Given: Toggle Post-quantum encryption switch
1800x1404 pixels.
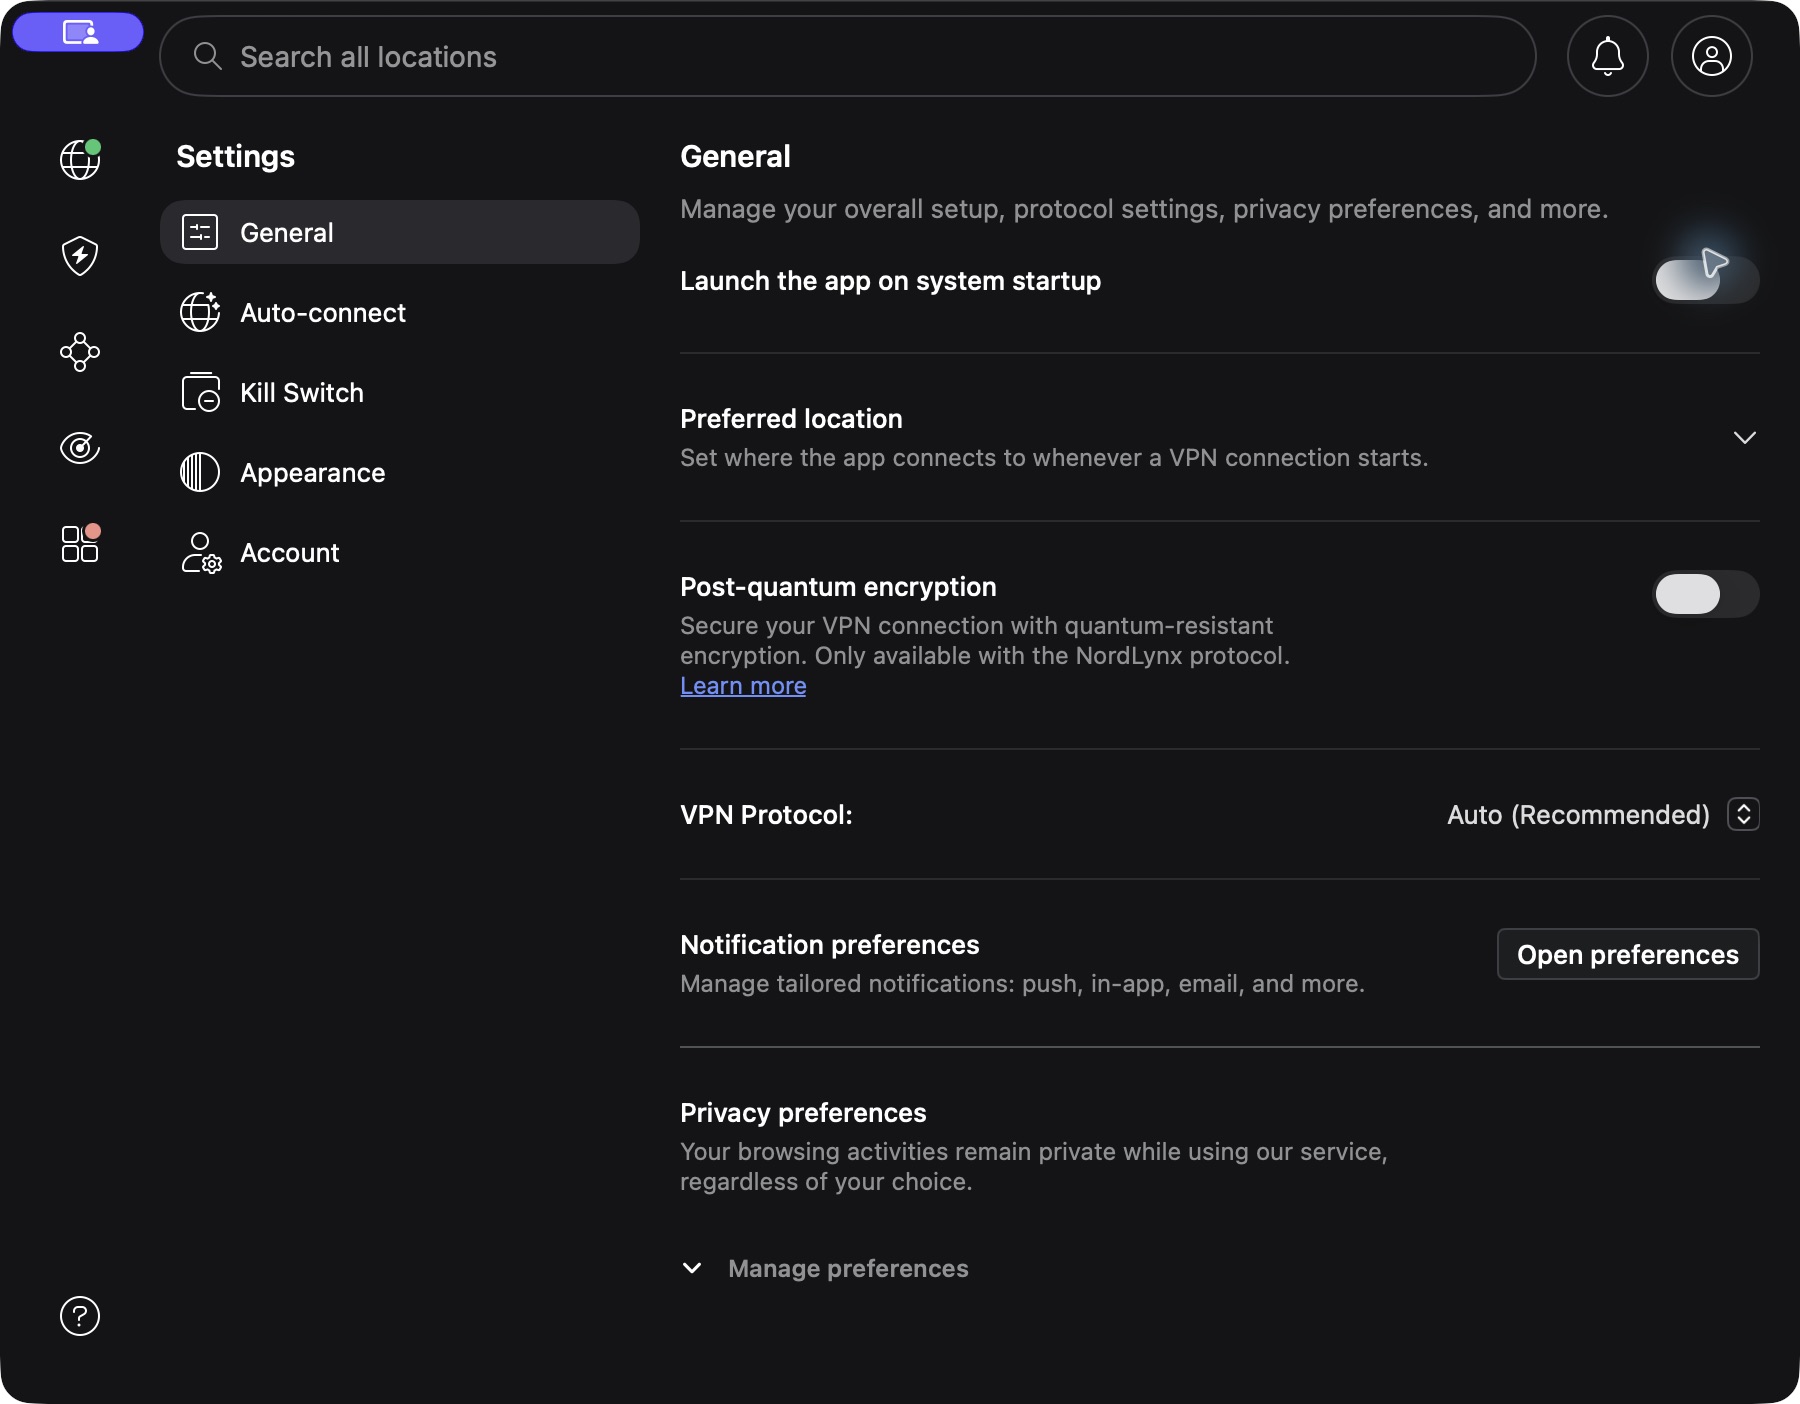Looking at the screenshot, I should coord(1706,594).
